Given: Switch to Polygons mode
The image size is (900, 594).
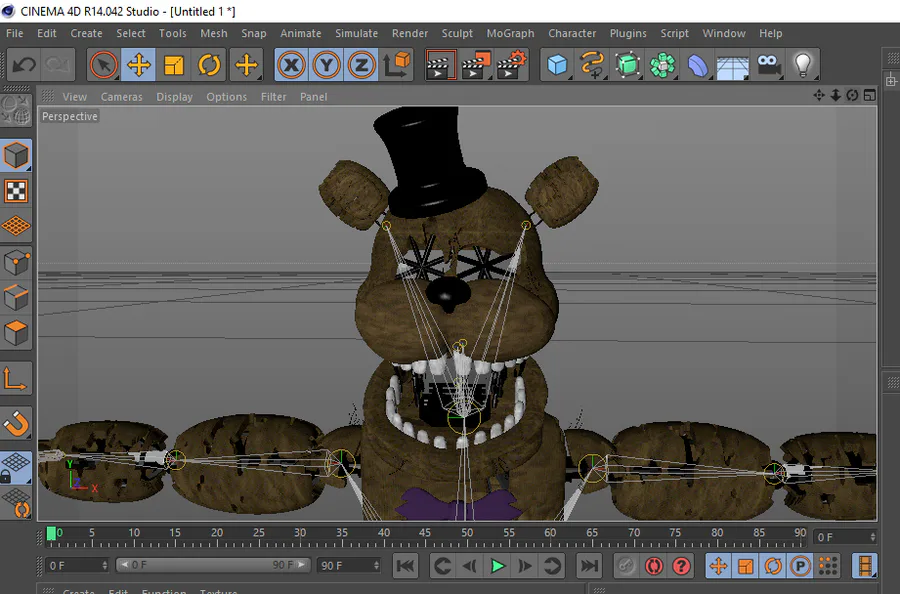Looking at the screenshot, I should point(16,333).
